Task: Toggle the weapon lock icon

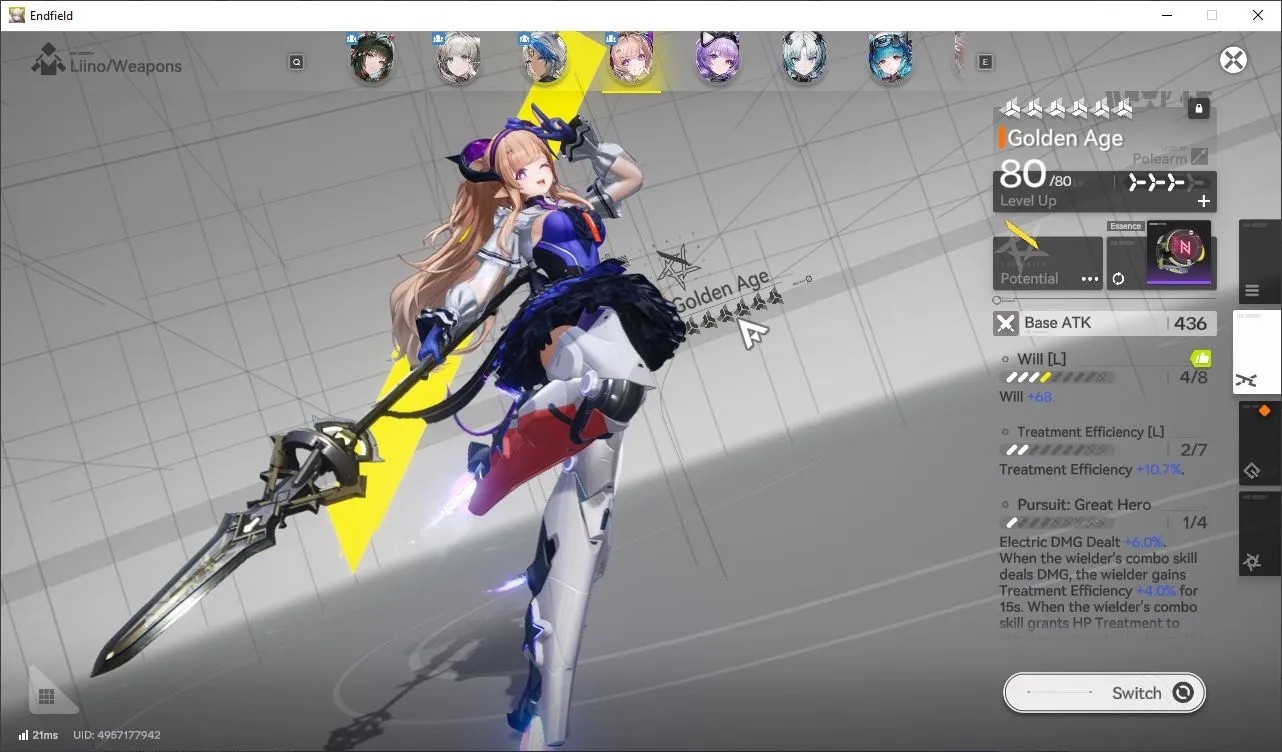Action: pos(1200,109)
